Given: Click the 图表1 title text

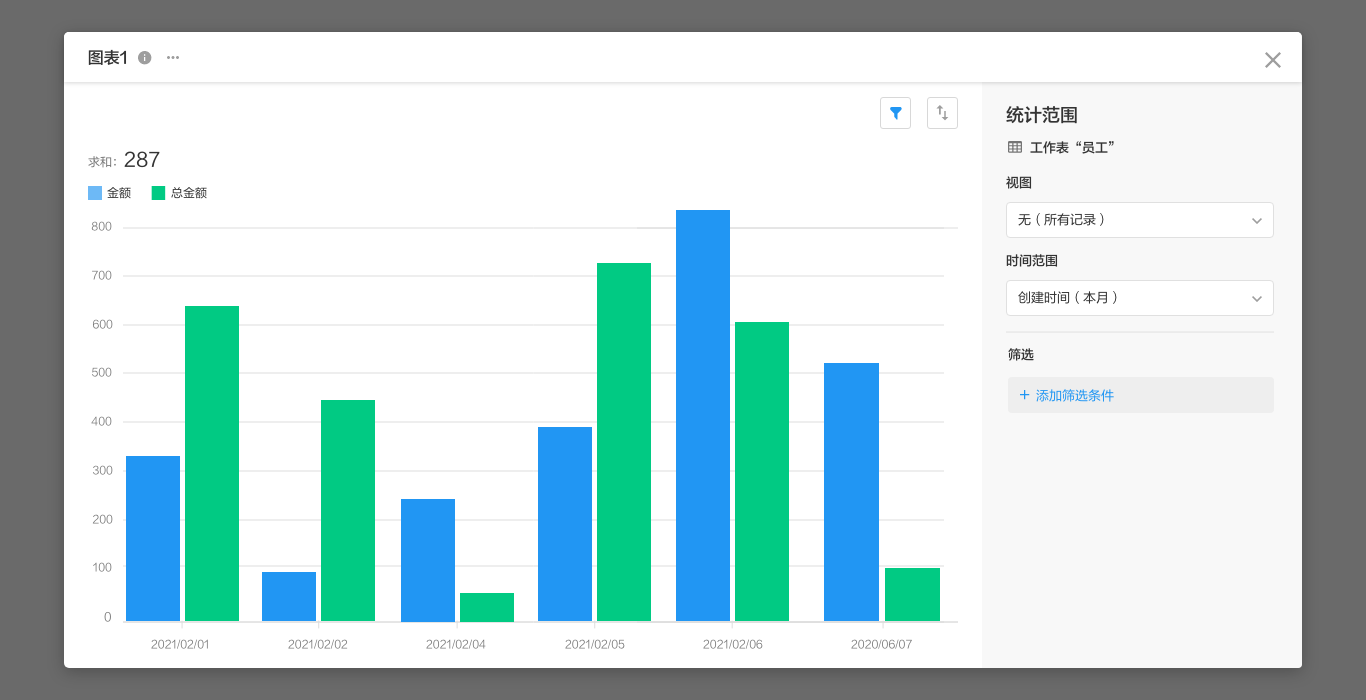Looking at the screenshot, I should (x=108, y=58).
